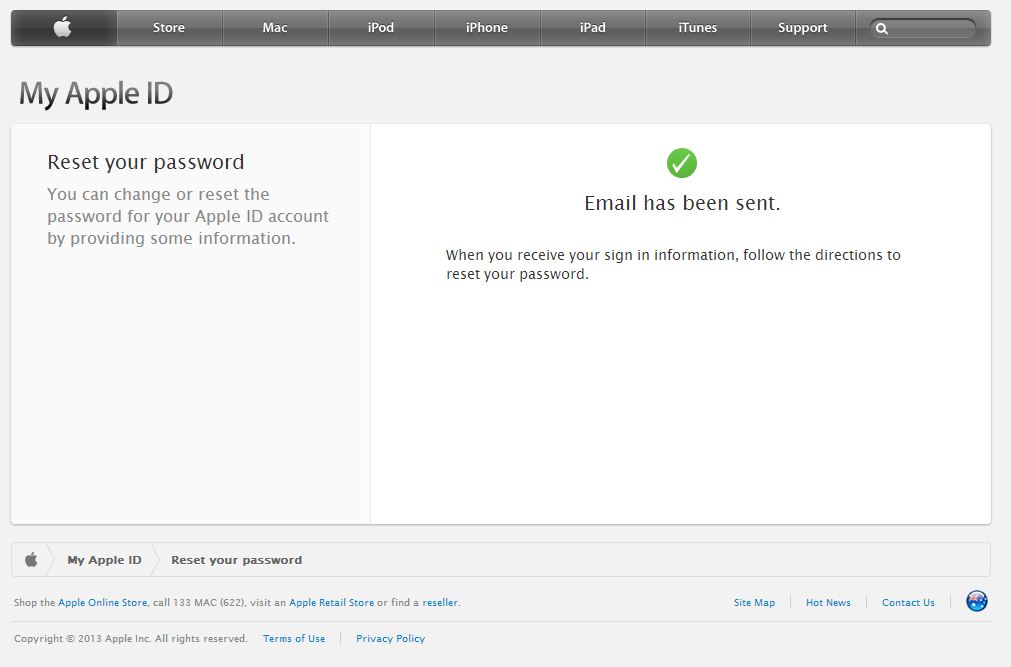Open the Store menu item
The height and width of the screenshot is (667, 1011).
click(169, 28)
